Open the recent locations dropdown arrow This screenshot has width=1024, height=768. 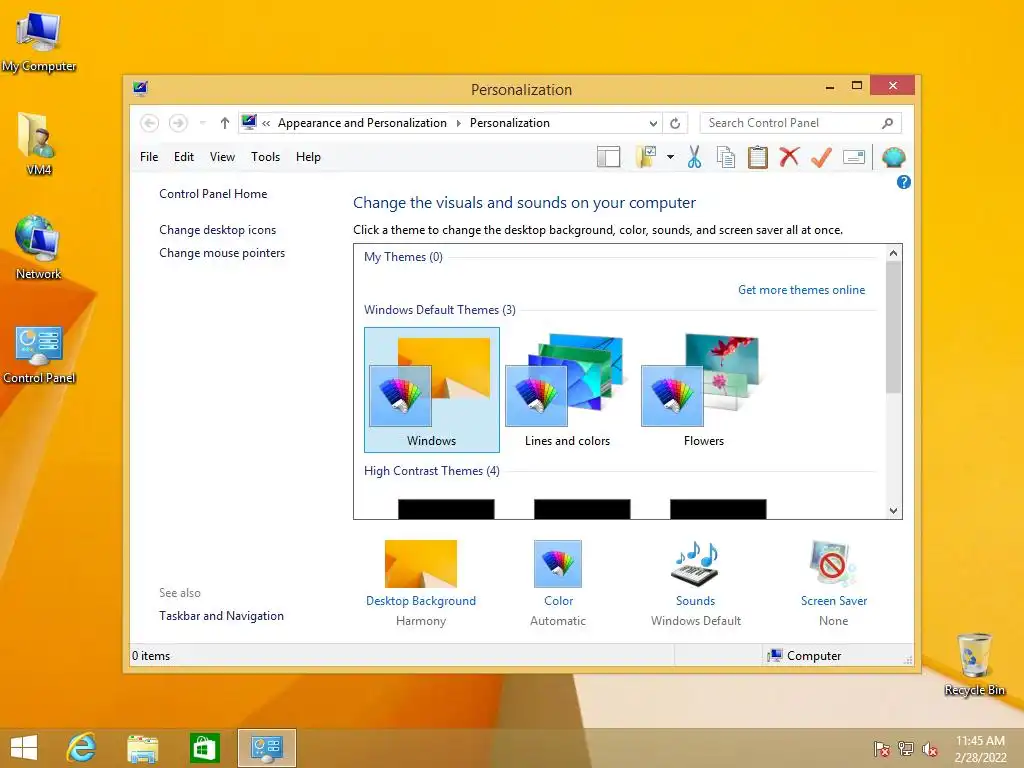pos(202,123)
